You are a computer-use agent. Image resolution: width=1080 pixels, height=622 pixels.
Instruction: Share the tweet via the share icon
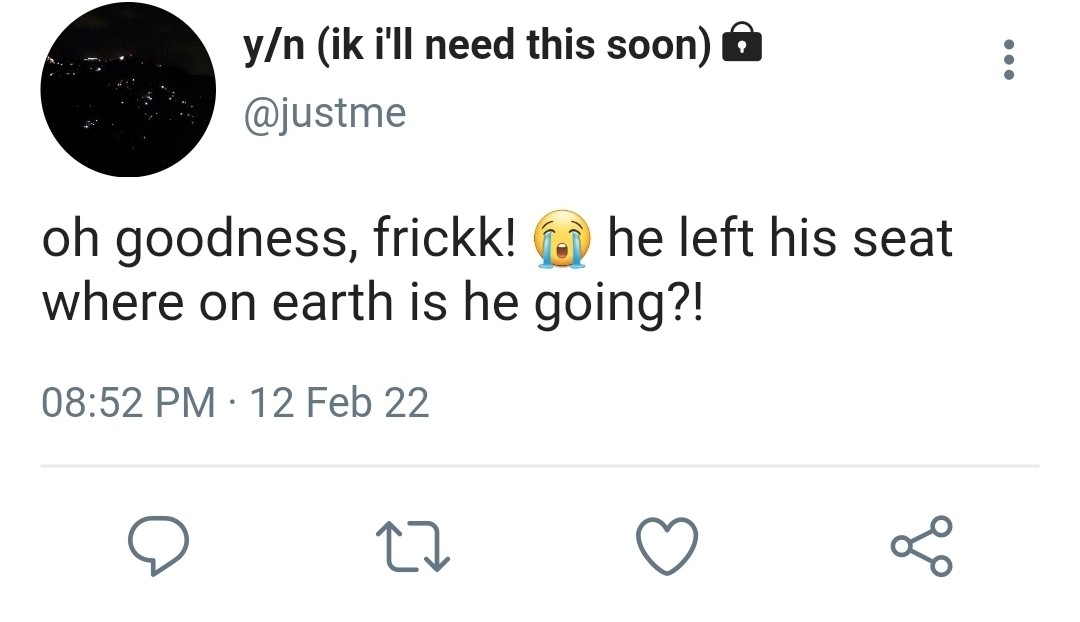pos(920,546)
